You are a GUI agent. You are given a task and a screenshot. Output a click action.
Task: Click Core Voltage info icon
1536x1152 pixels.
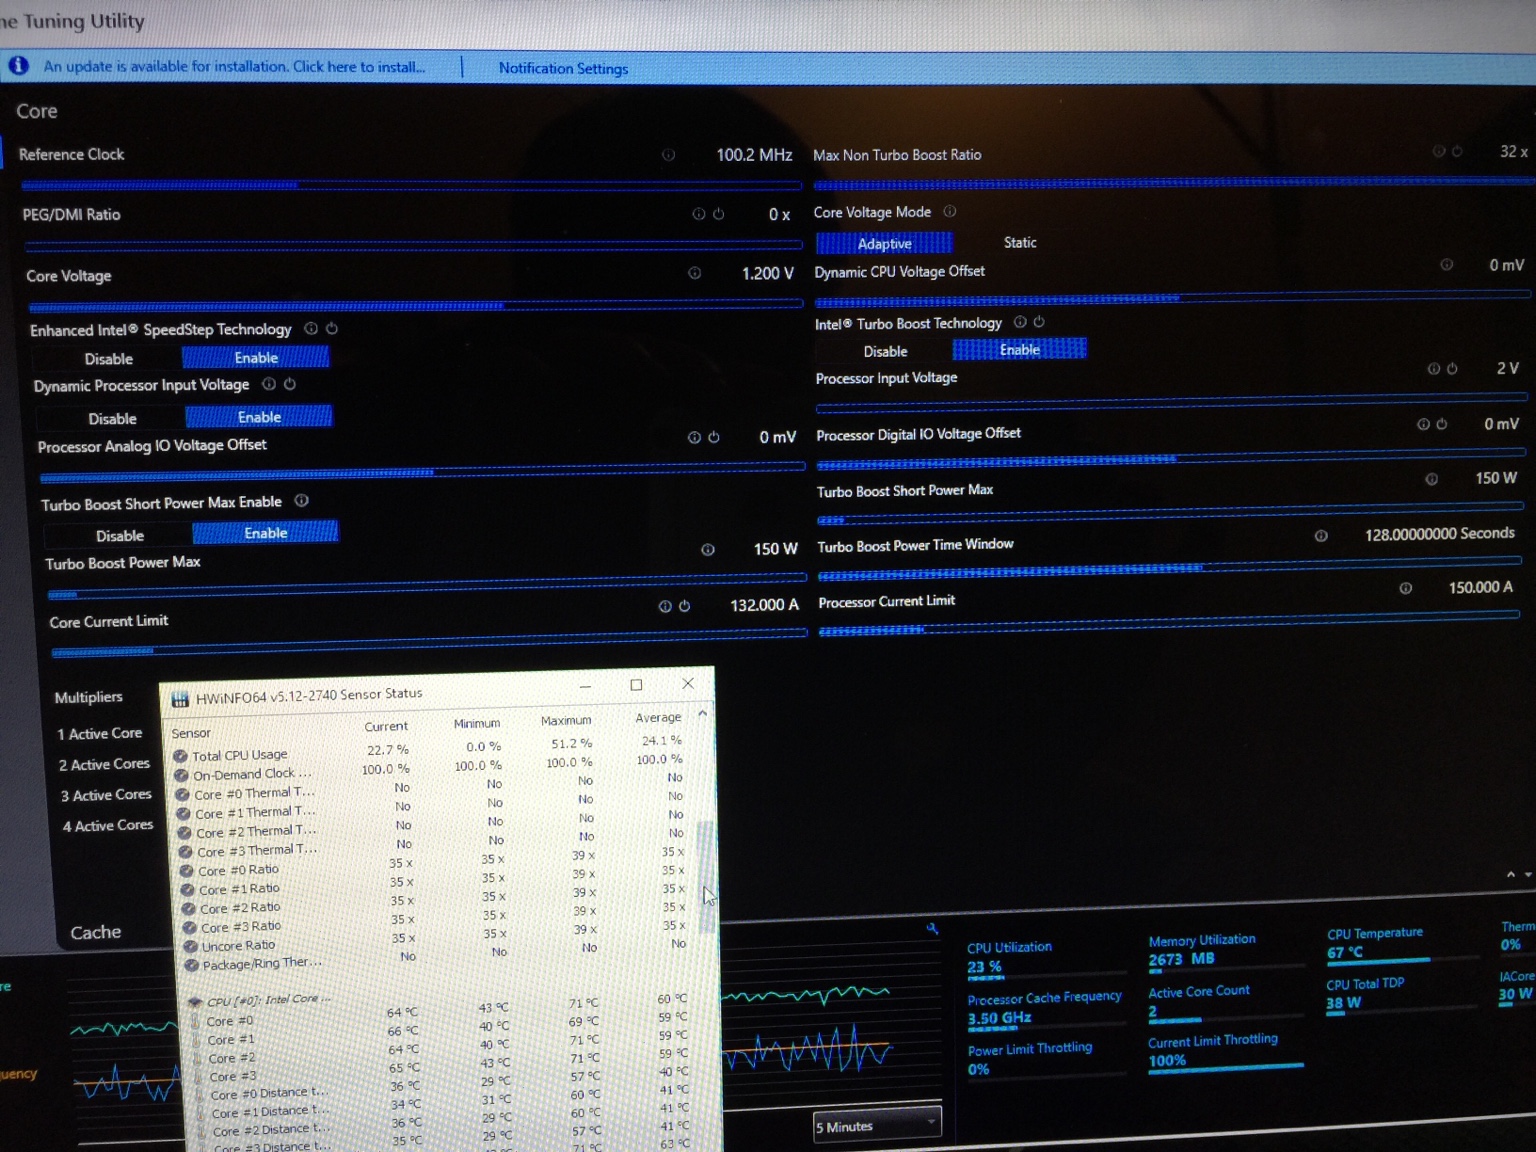694,273
